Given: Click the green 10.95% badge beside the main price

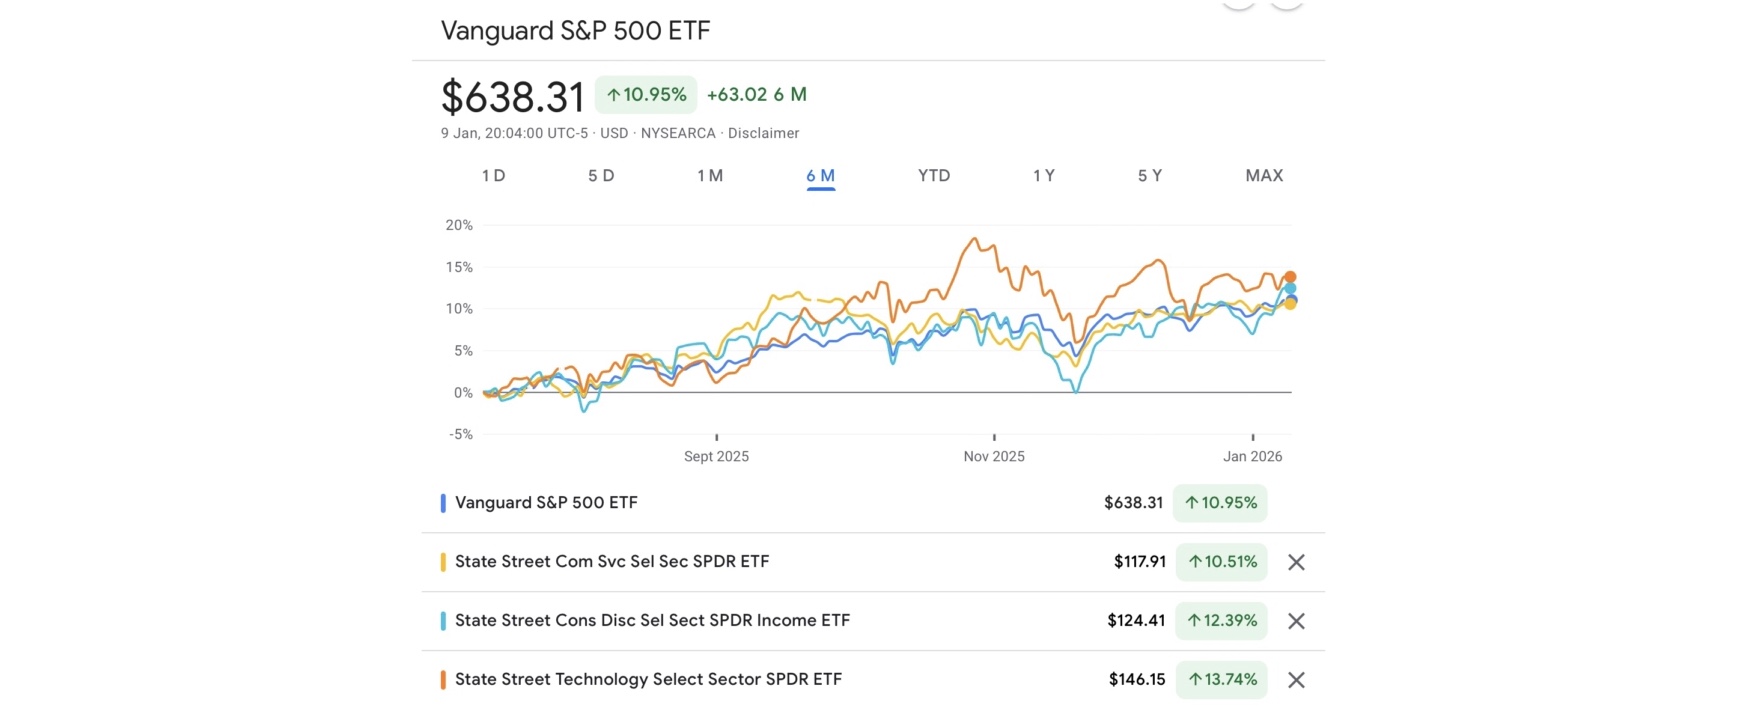Looking at the screenshot, I should coord(646,95).
